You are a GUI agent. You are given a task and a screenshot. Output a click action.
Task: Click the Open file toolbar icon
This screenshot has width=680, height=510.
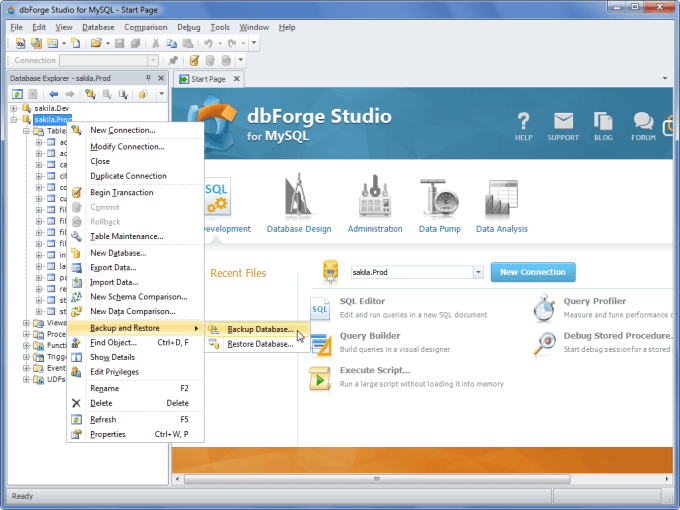coord(96,43)
